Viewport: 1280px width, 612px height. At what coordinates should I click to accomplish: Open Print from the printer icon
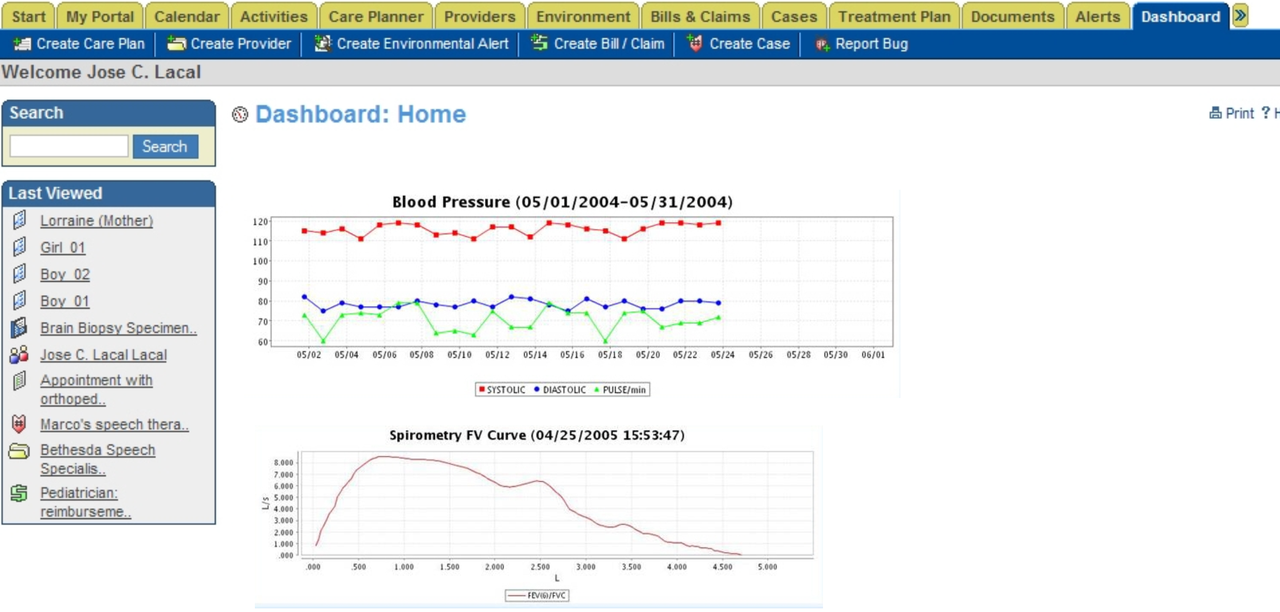pyautogui.click(x=1214, y=113)
